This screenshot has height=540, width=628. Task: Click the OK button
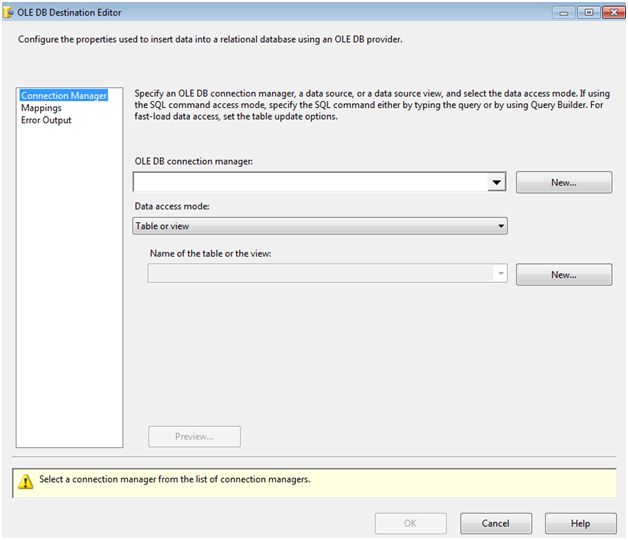pos(411,523)
